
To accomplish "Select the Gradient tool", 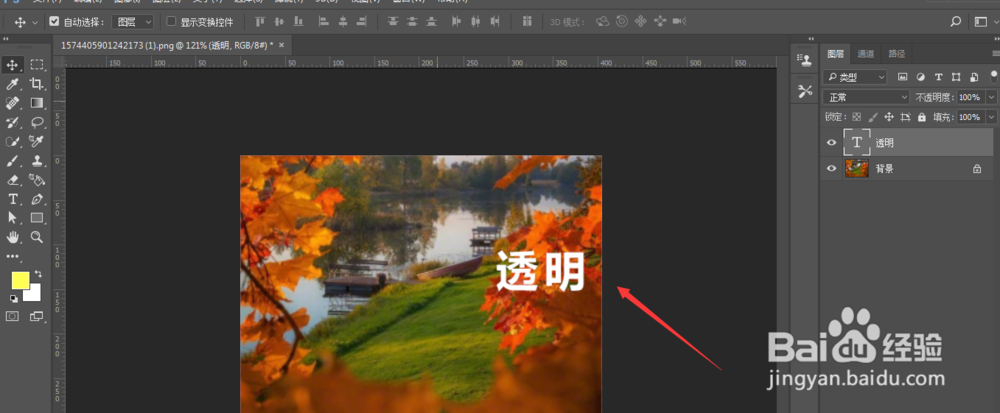I will coord(37,103).
